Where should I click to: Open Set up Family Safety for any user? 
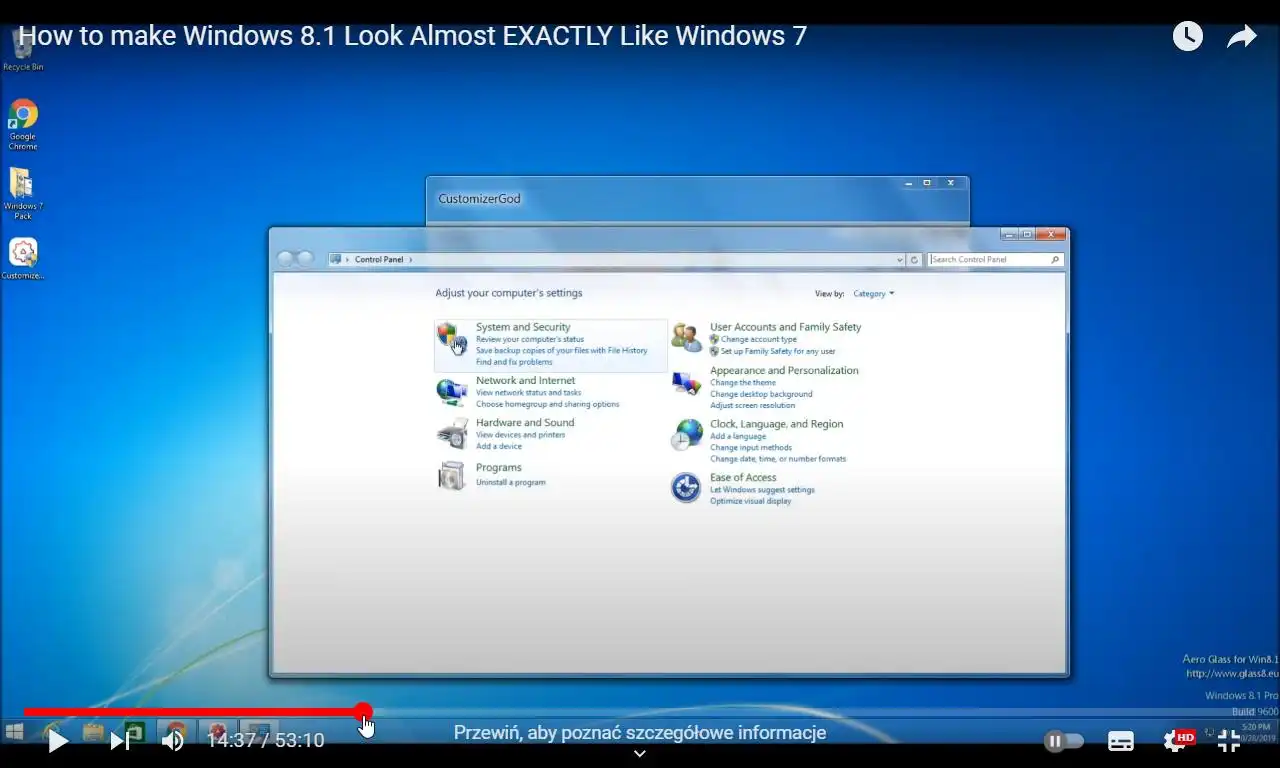coord(778,351)
